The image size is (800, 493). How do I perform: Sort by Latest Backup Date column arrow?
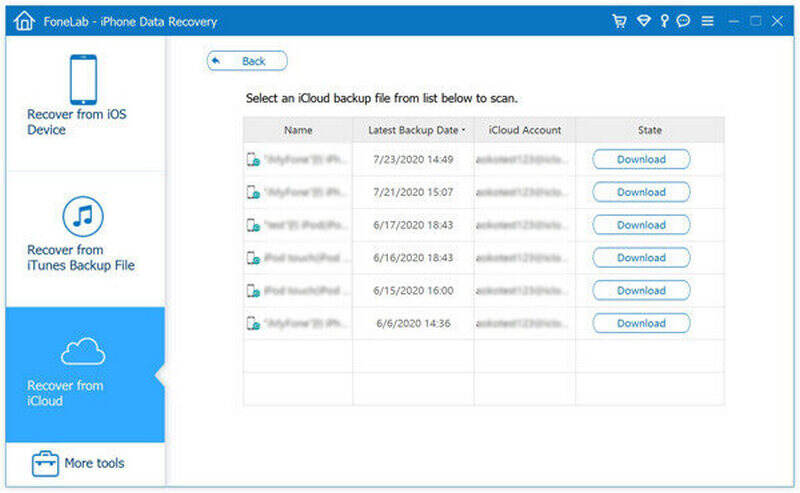(x=462, y=131)
